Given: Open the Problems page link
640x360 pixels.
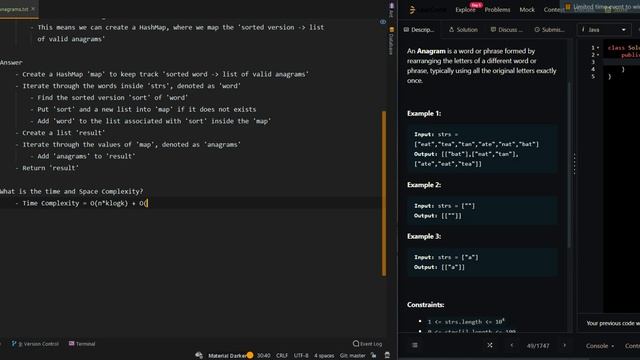Looking at the screenshot, I should click(497, 9).
